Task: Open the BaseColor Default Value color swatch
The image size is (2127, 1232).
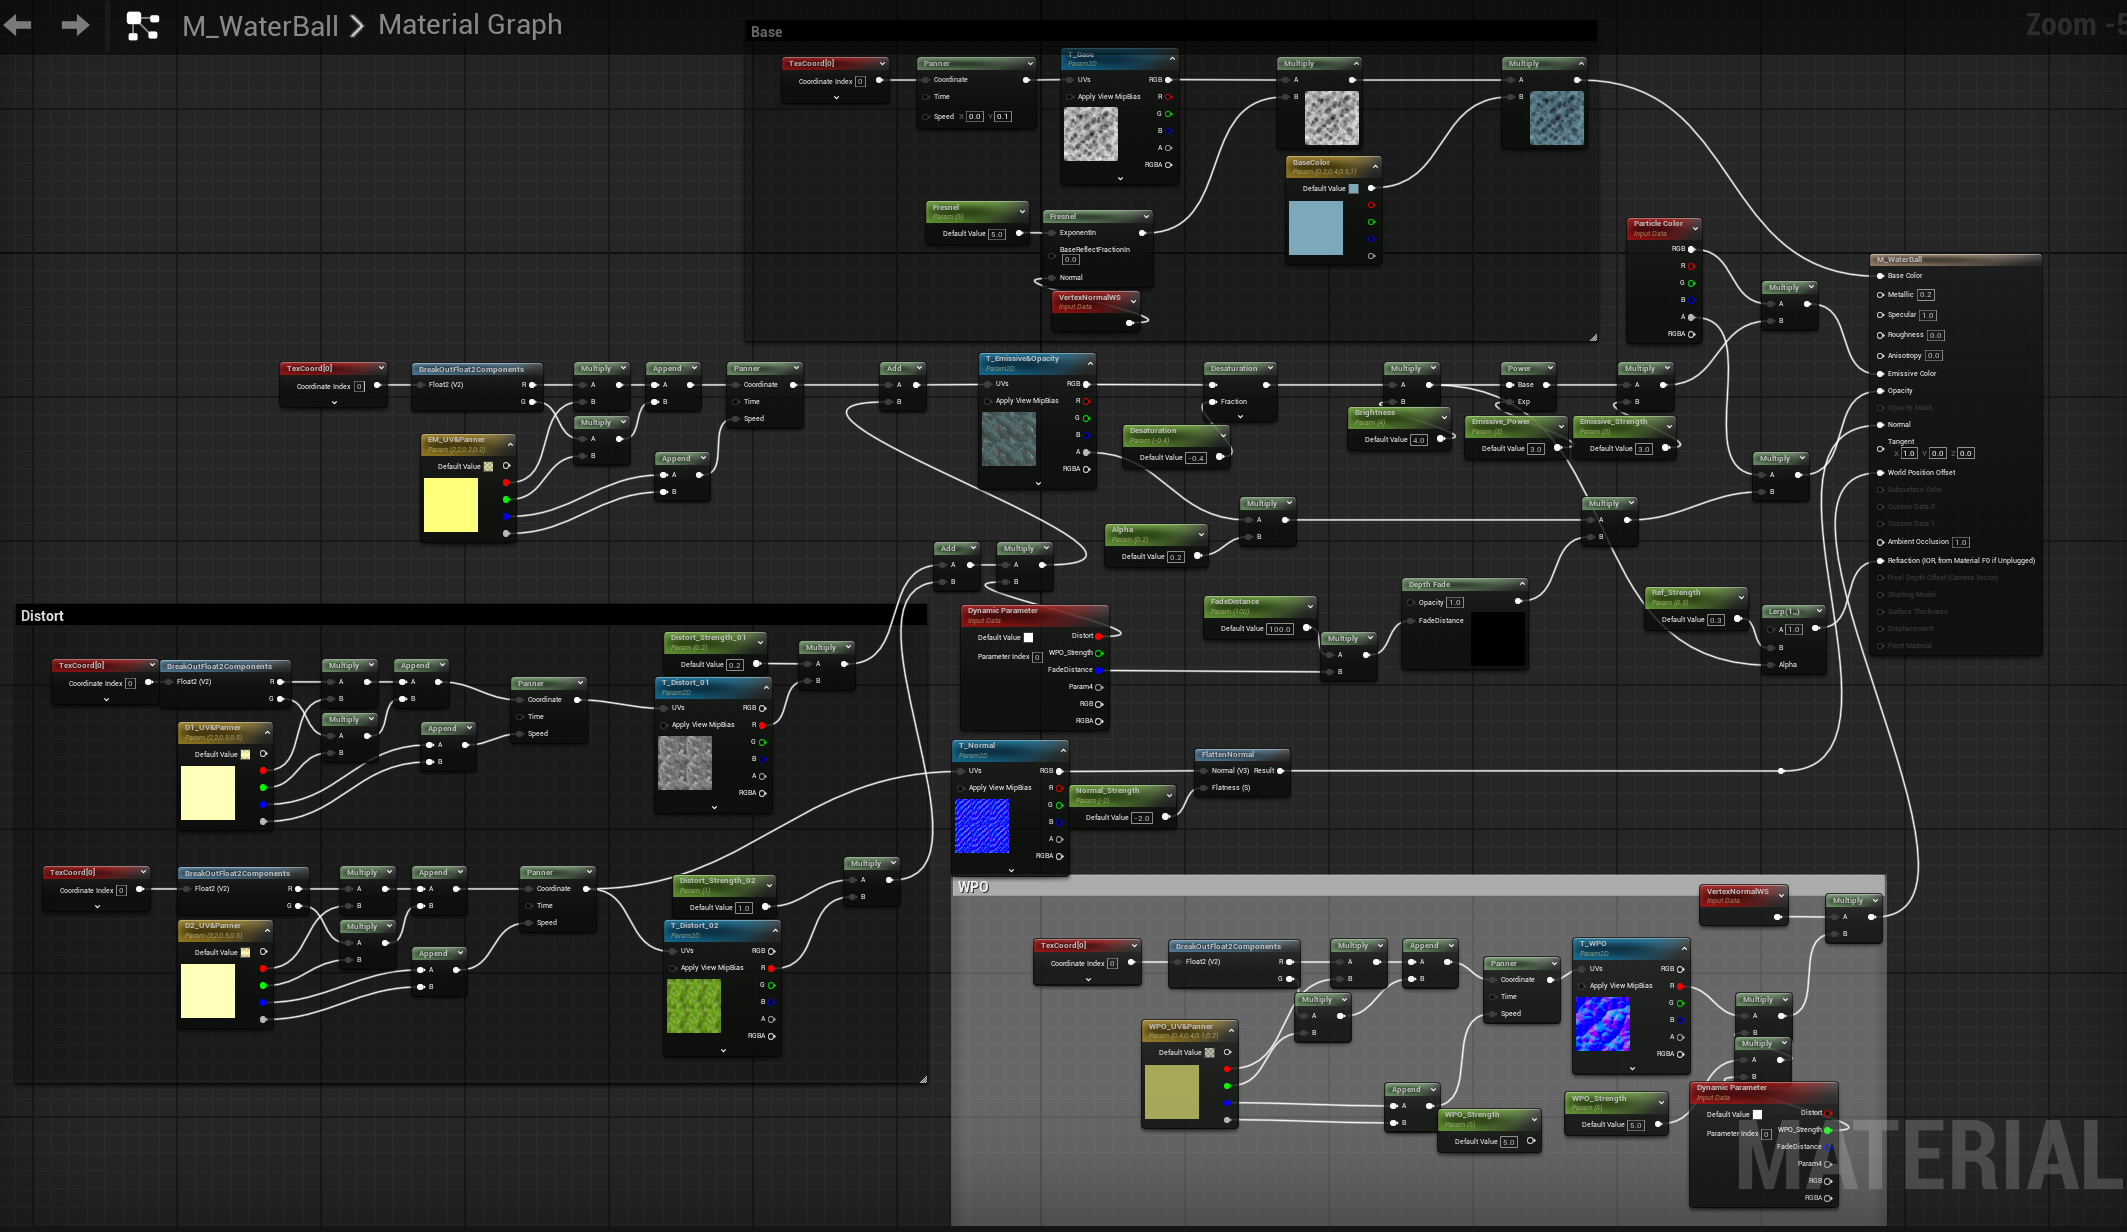Action: pos(1353,188)
